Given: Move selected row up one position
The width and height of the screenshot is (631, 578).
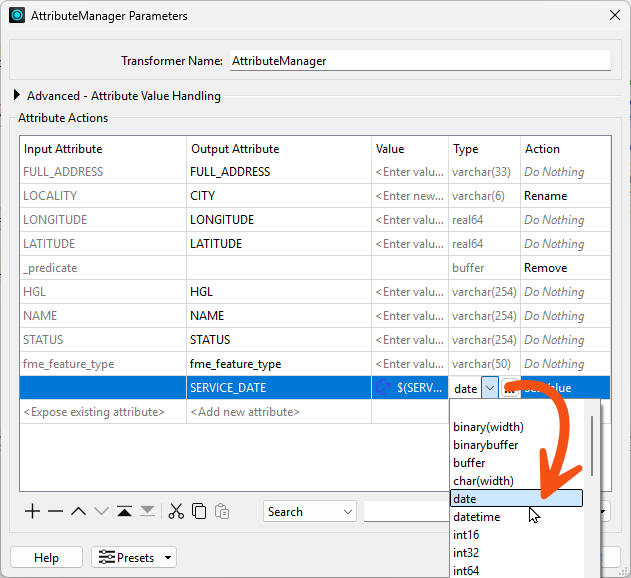Looking at the screenshot, I should point(78,512).
